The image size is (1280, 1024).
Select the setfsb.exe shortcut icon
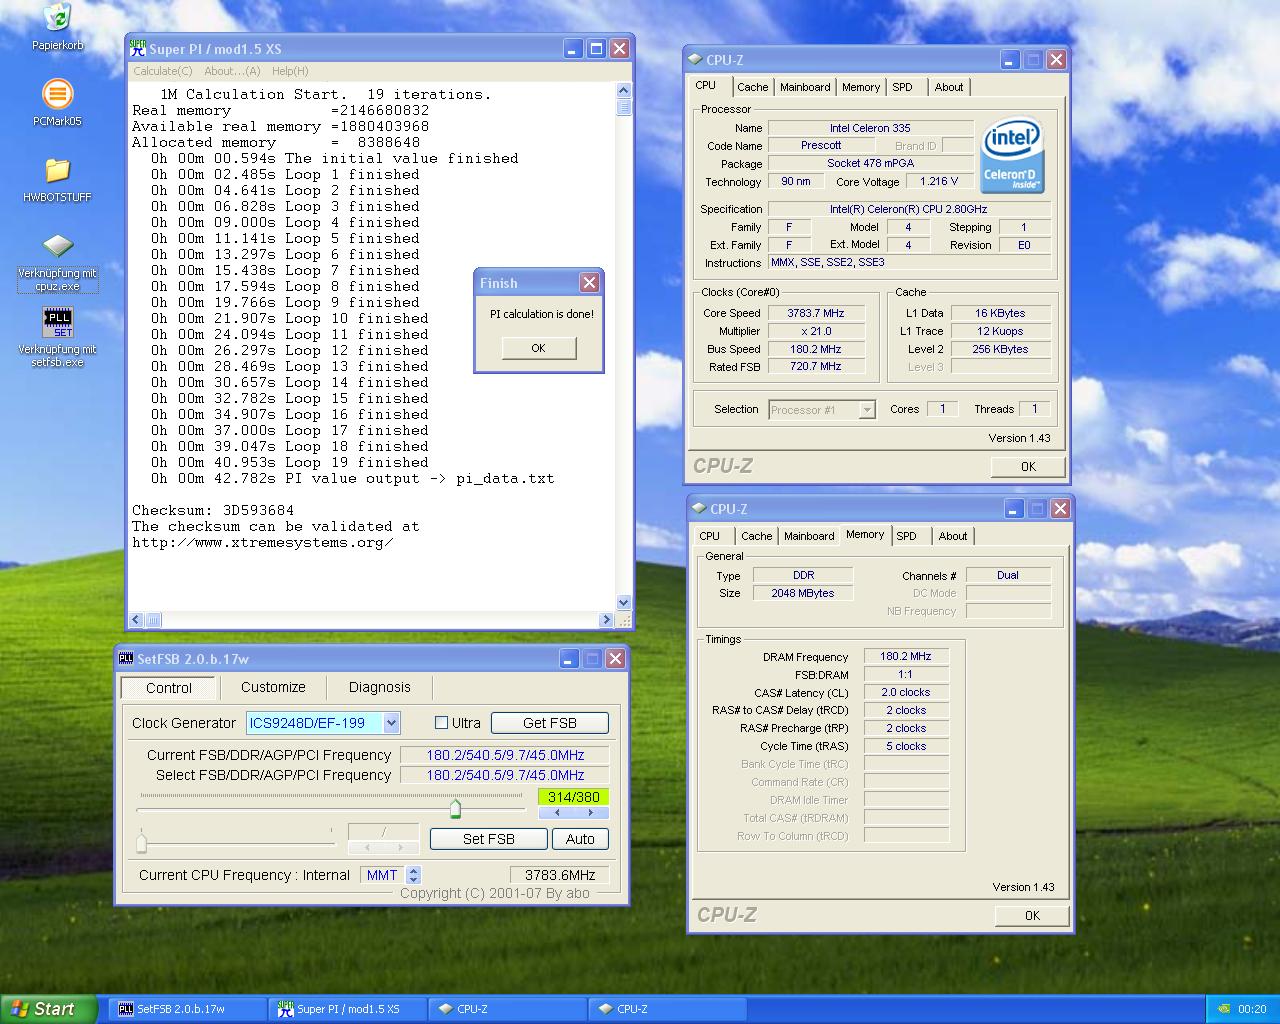[x=57, y=323]
